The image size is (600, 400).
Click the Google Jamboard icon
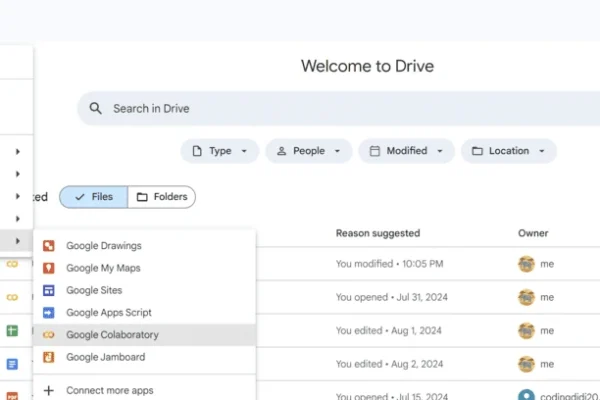(x=48, y=357)
